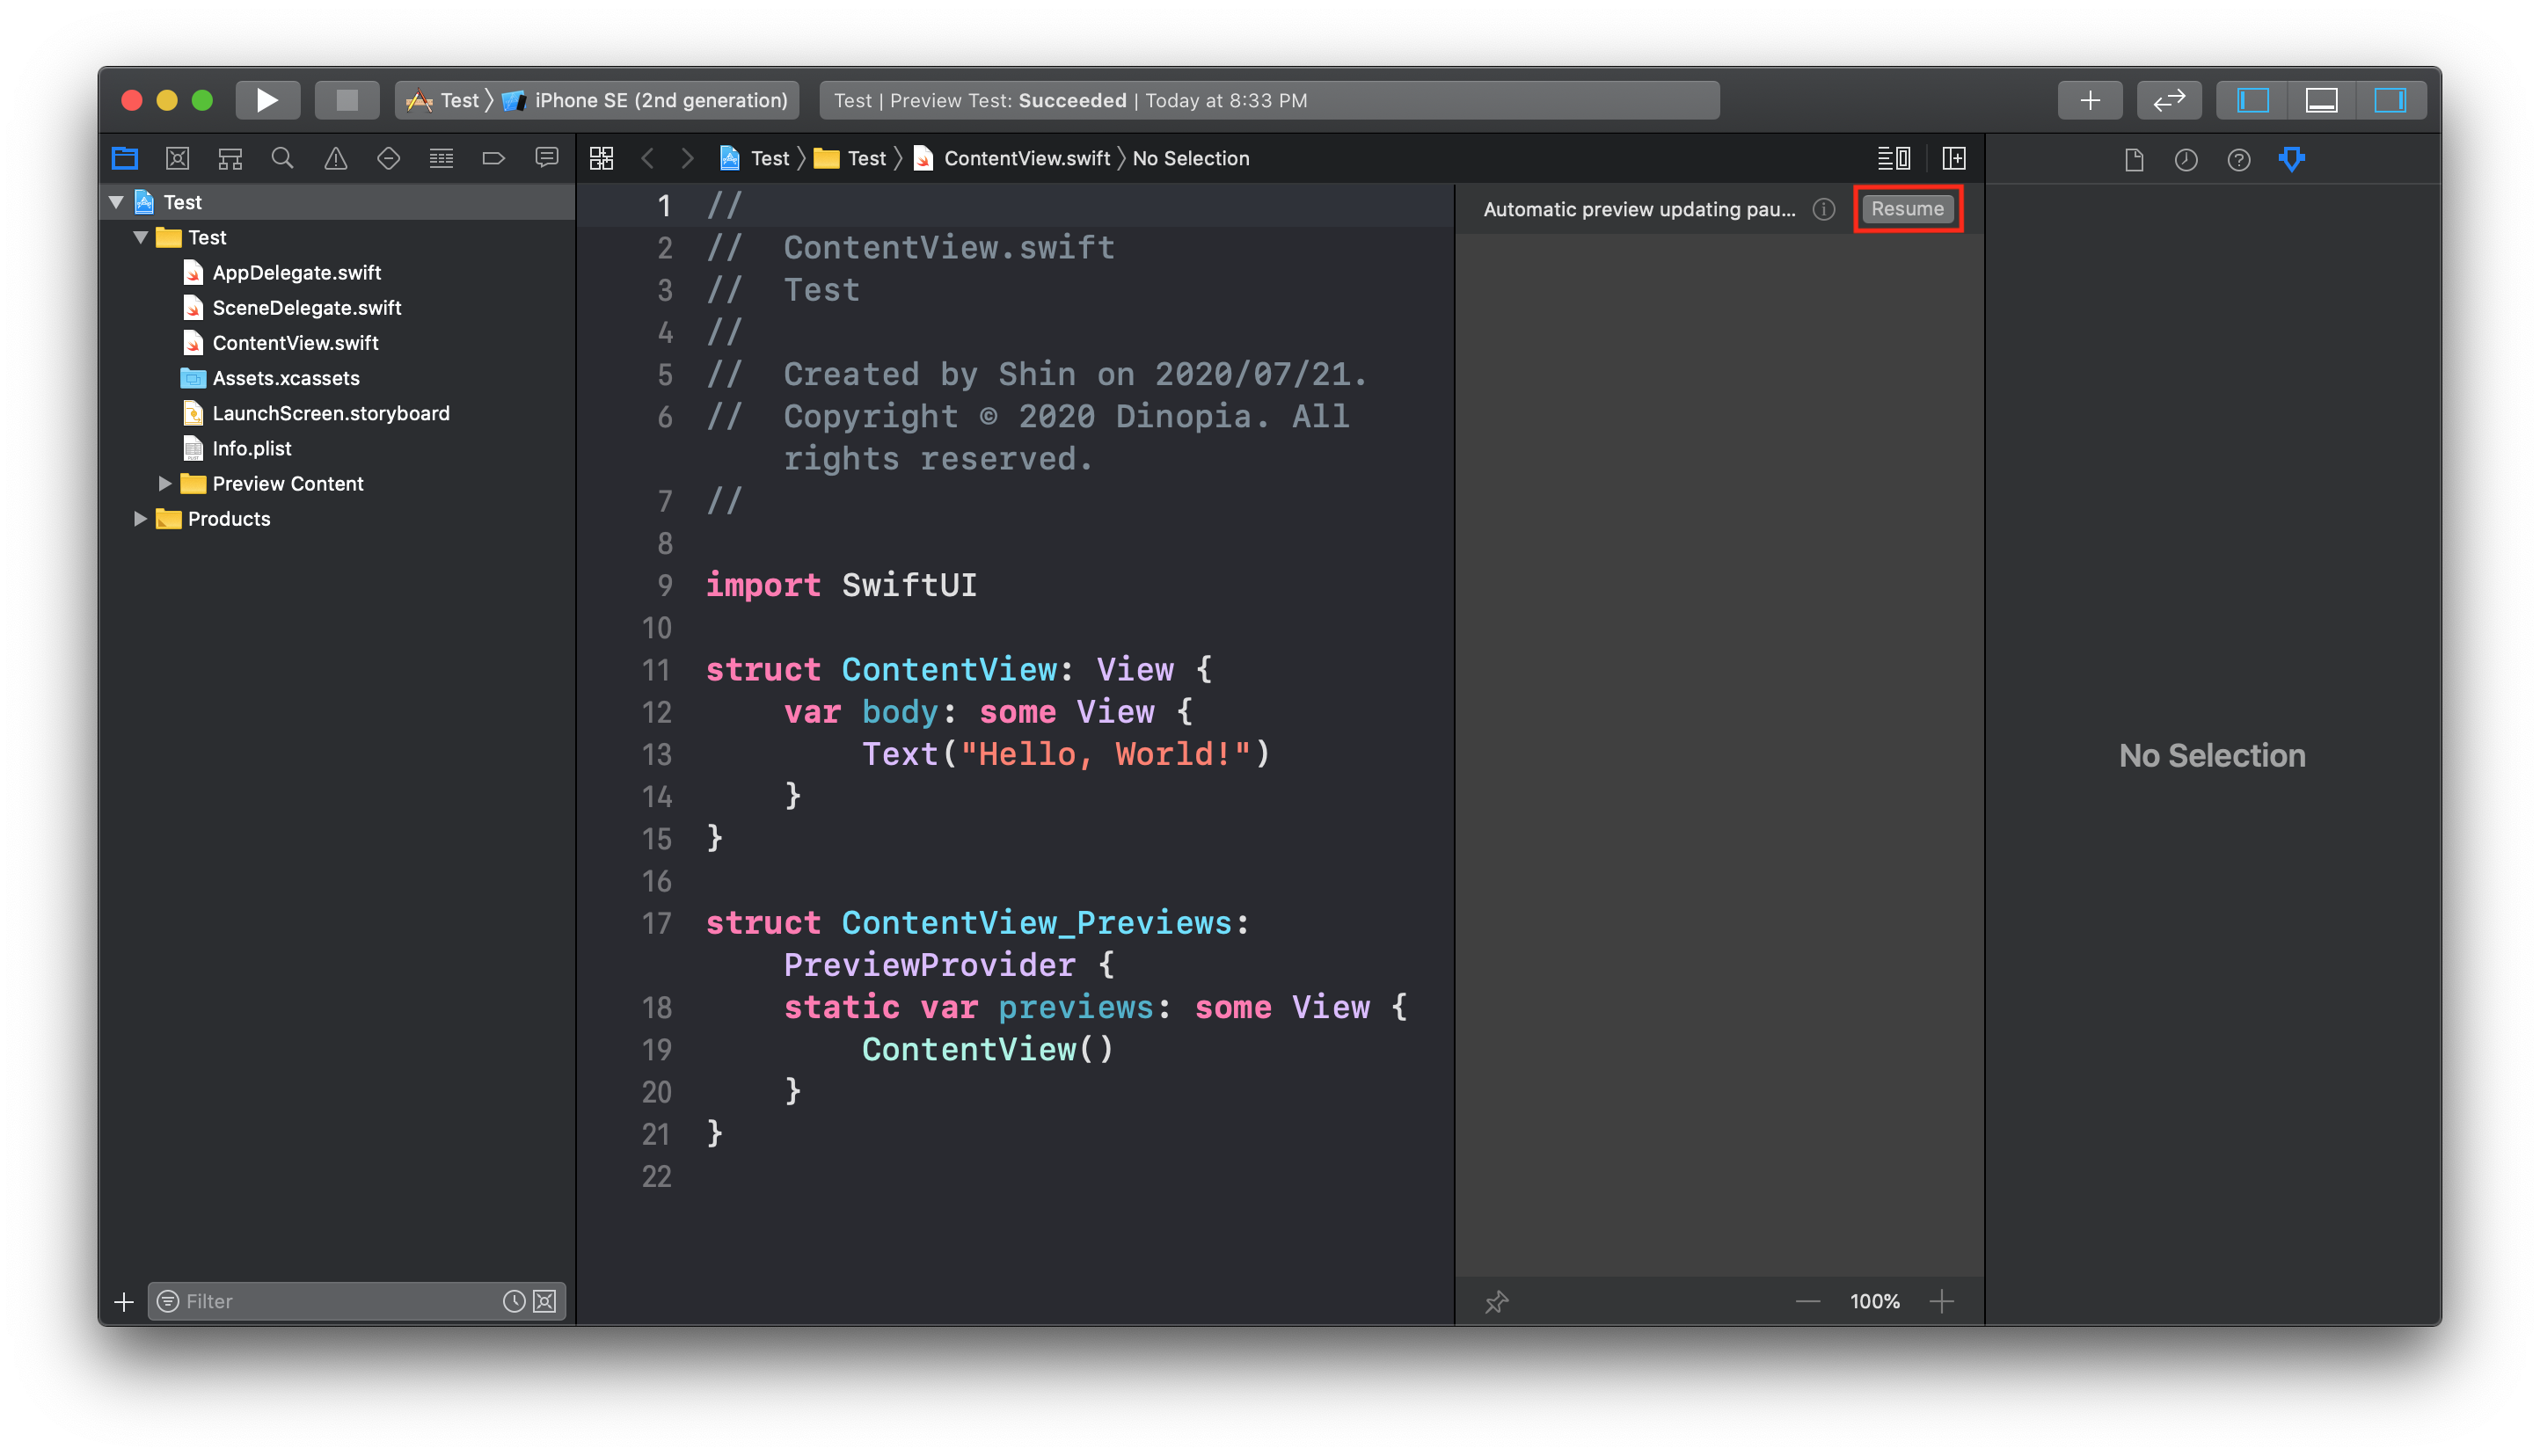2540x1456 pixels.
Task: Open the Find navigator magnifier icon
Action: pyautogui.click(x=283, y=158)
